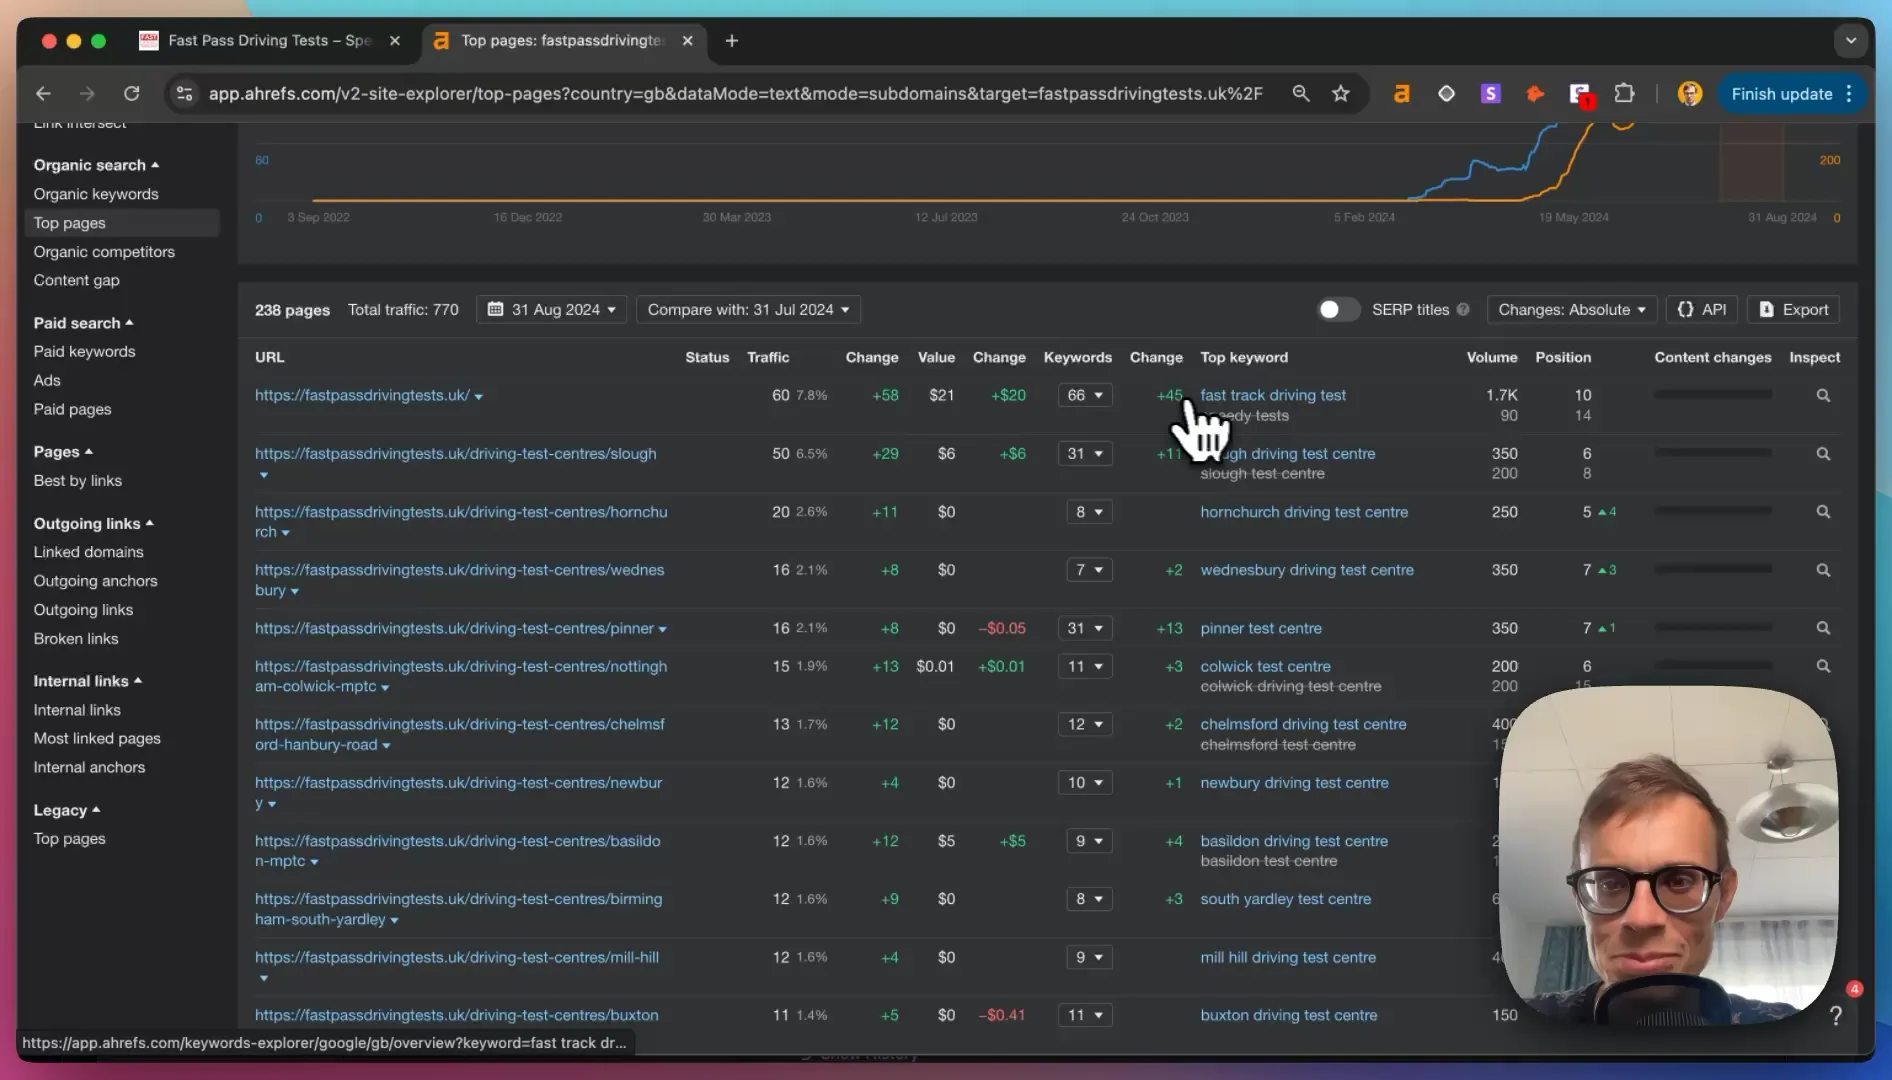1892x1080 pixels.
Task: Open the browser extensions puzzle icon
Action: click(1625, 94)
